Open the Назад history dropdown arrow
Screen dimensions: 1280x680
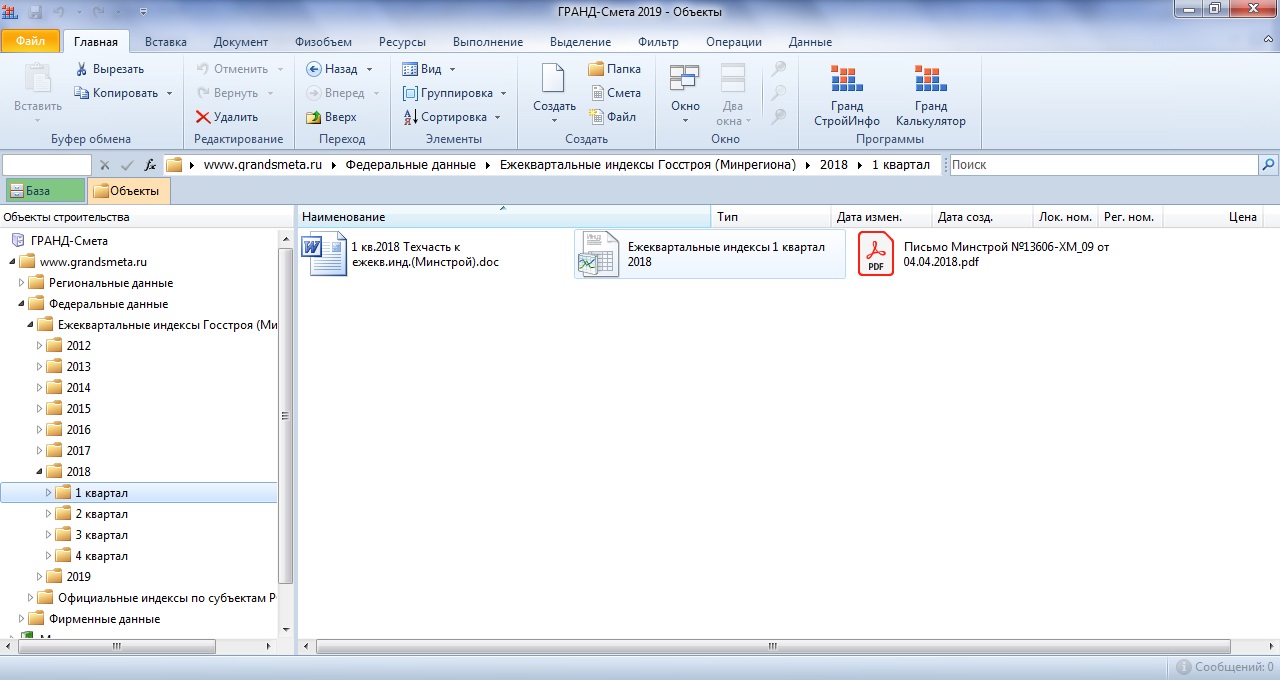(x=369, y=69)
